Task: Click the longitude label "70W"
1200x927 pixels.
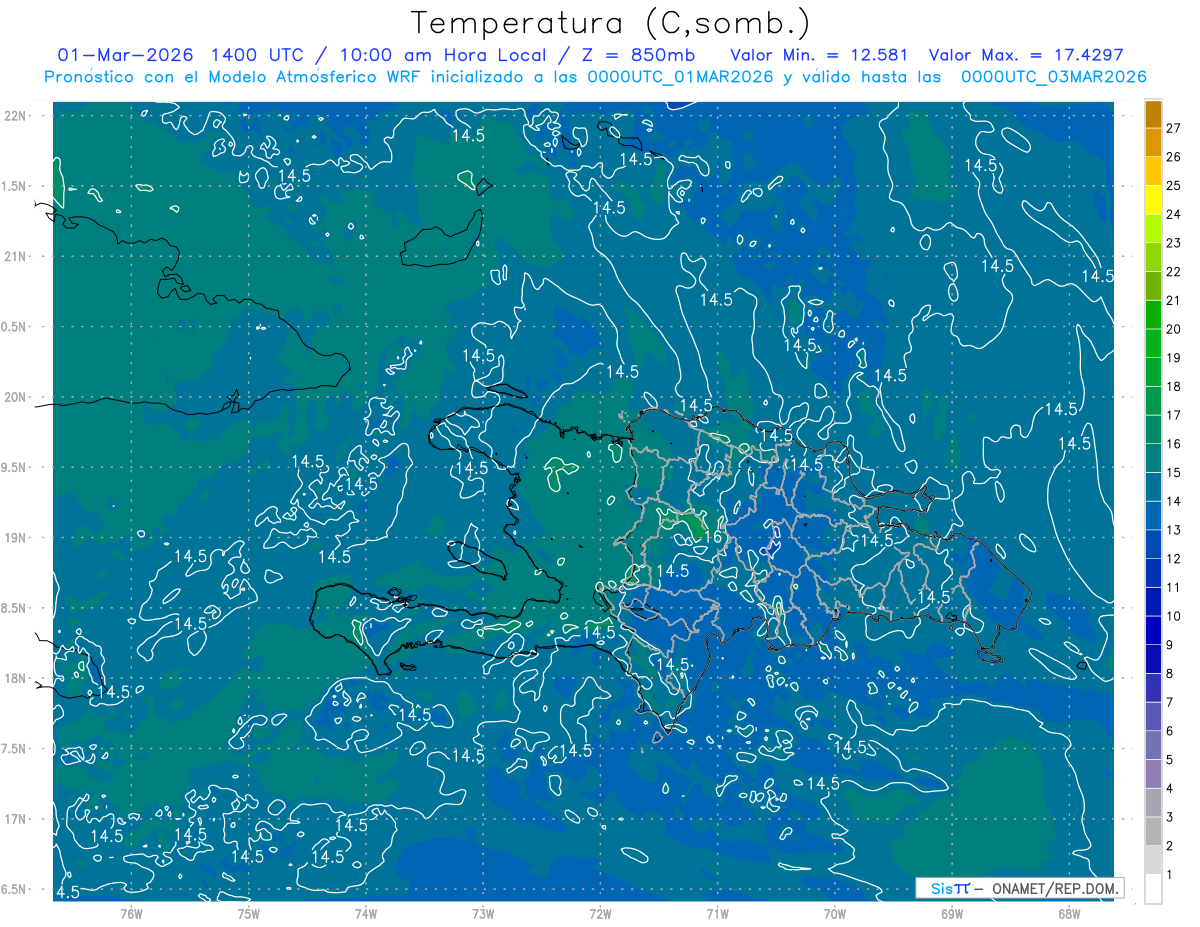Action: point(835,914)
